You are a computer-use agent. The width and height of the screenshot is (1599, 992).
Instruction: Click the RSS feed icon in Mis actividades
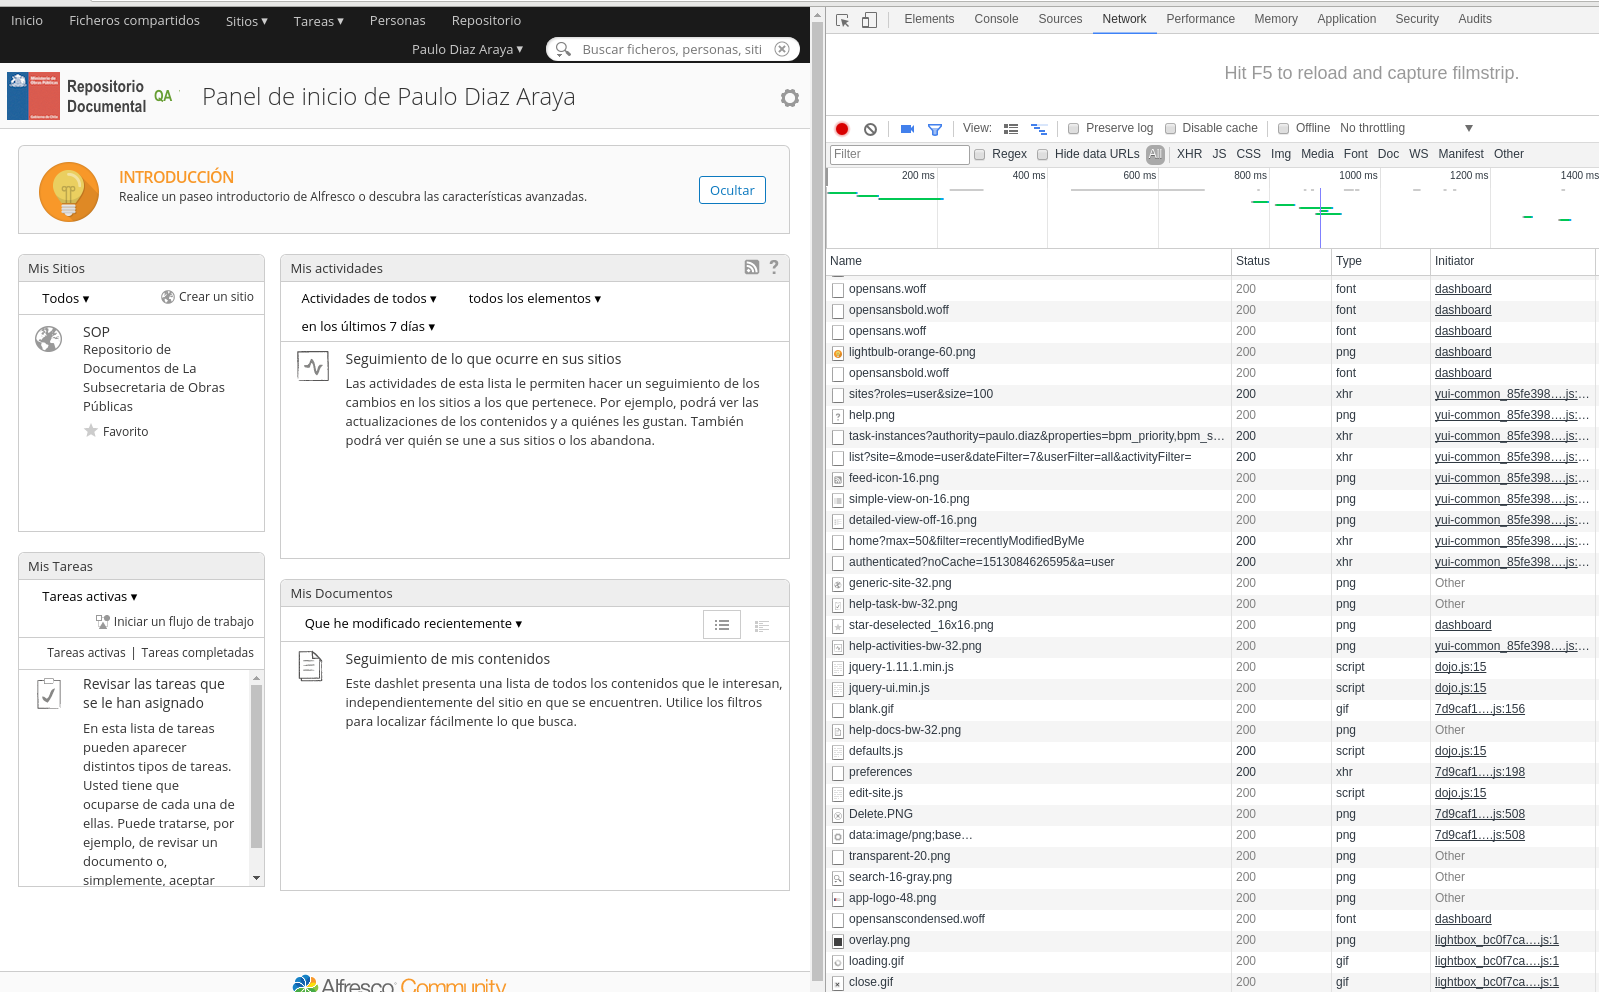(752, 267)
